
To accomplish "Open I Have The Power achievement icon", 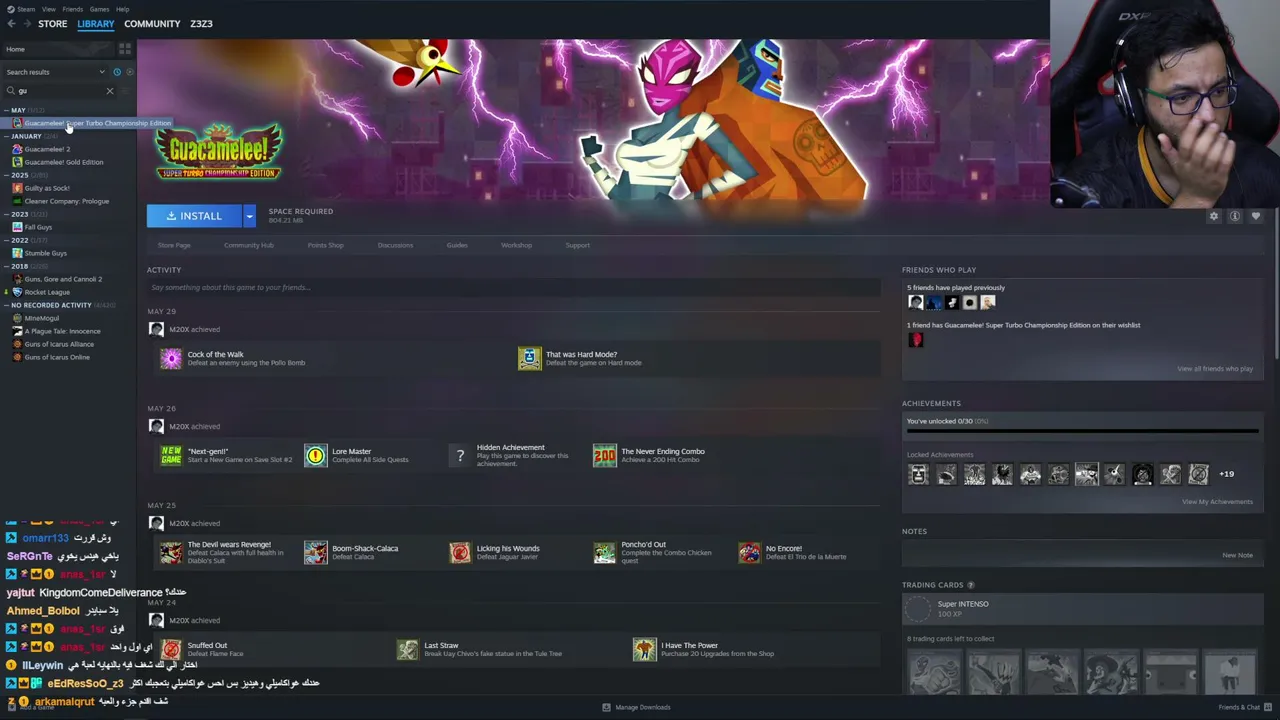I will (644, 649).
